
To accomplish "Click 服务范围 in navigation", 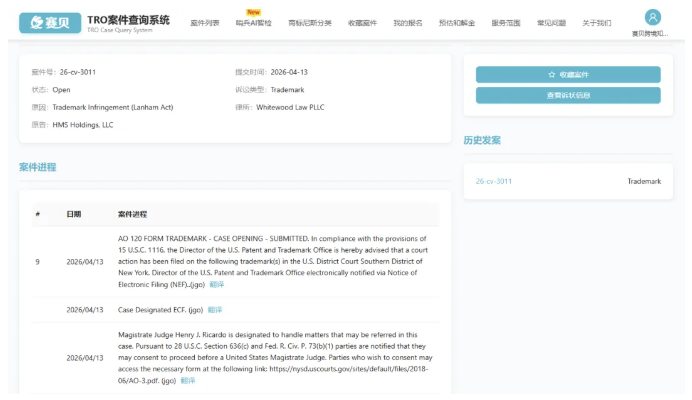I will (x=505, y=22).
